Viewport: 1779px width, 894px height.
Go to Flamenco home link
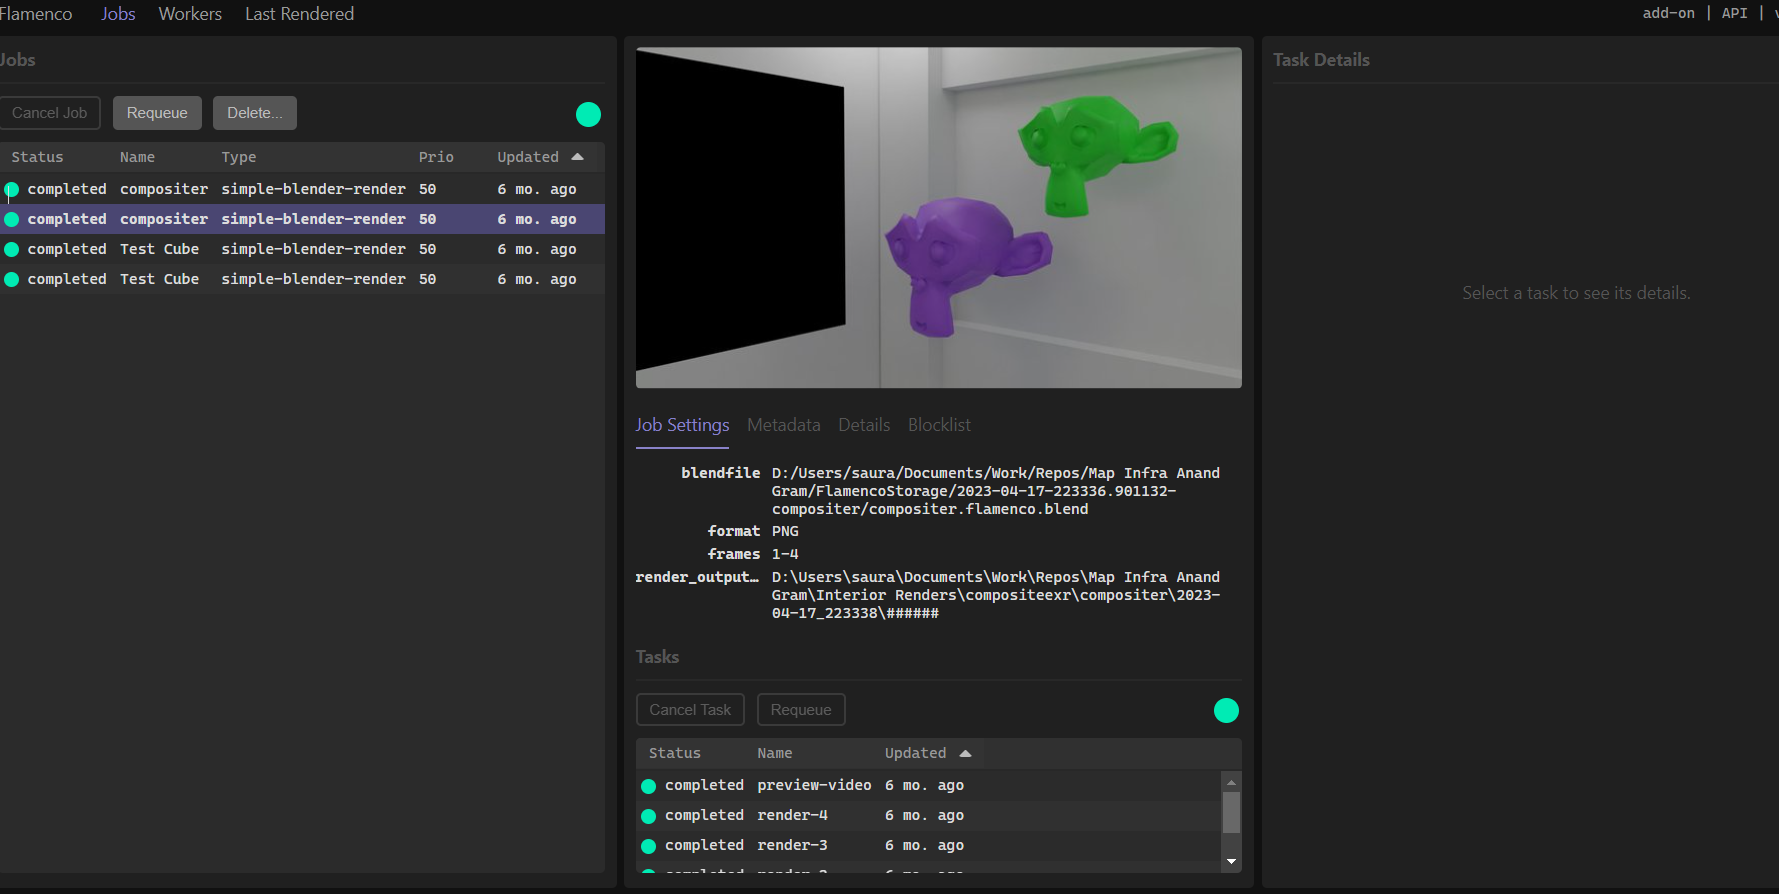35,14
